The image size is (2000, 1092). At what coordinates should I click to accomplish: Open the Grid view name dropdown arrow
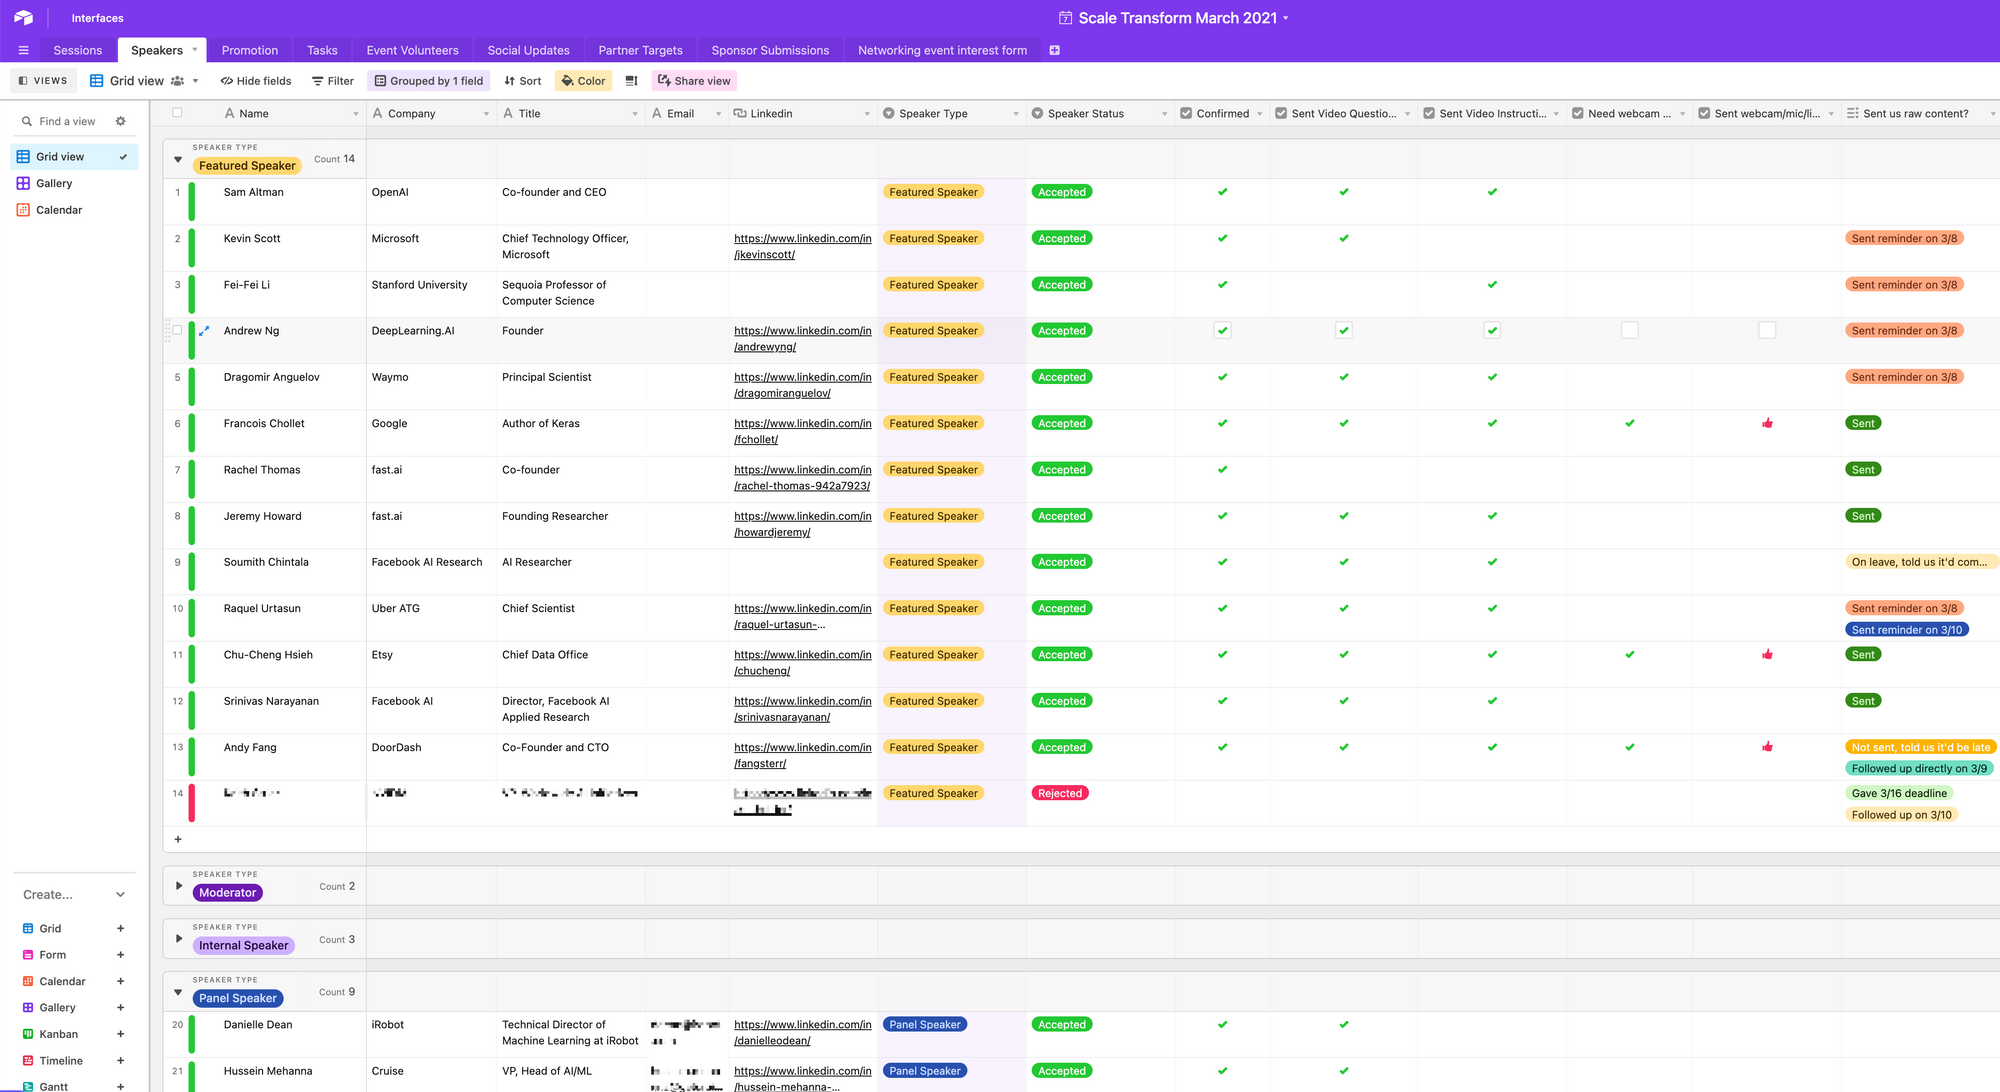[196, 81]
